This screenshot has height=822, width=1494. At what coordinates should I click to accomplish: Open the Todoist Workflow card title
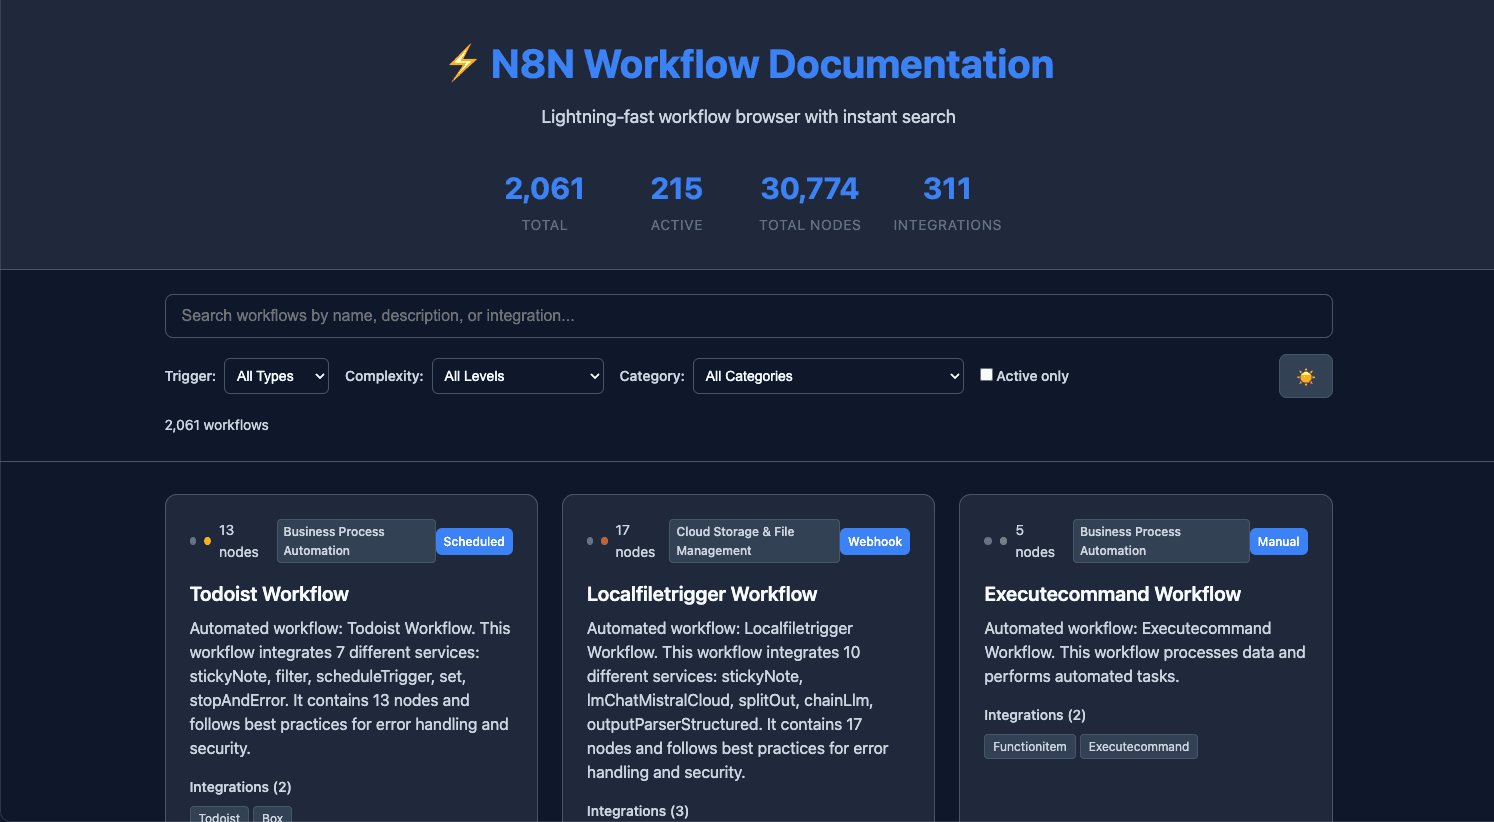click(x=269, y=594)
